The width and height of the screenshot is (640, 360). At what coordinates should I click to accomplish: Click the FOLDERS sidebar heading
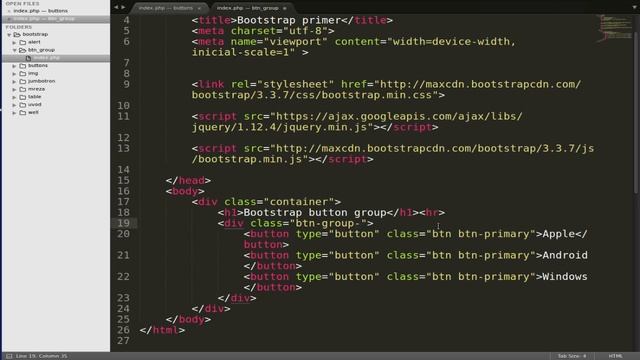pyautogui.click(x=19, y=27)
